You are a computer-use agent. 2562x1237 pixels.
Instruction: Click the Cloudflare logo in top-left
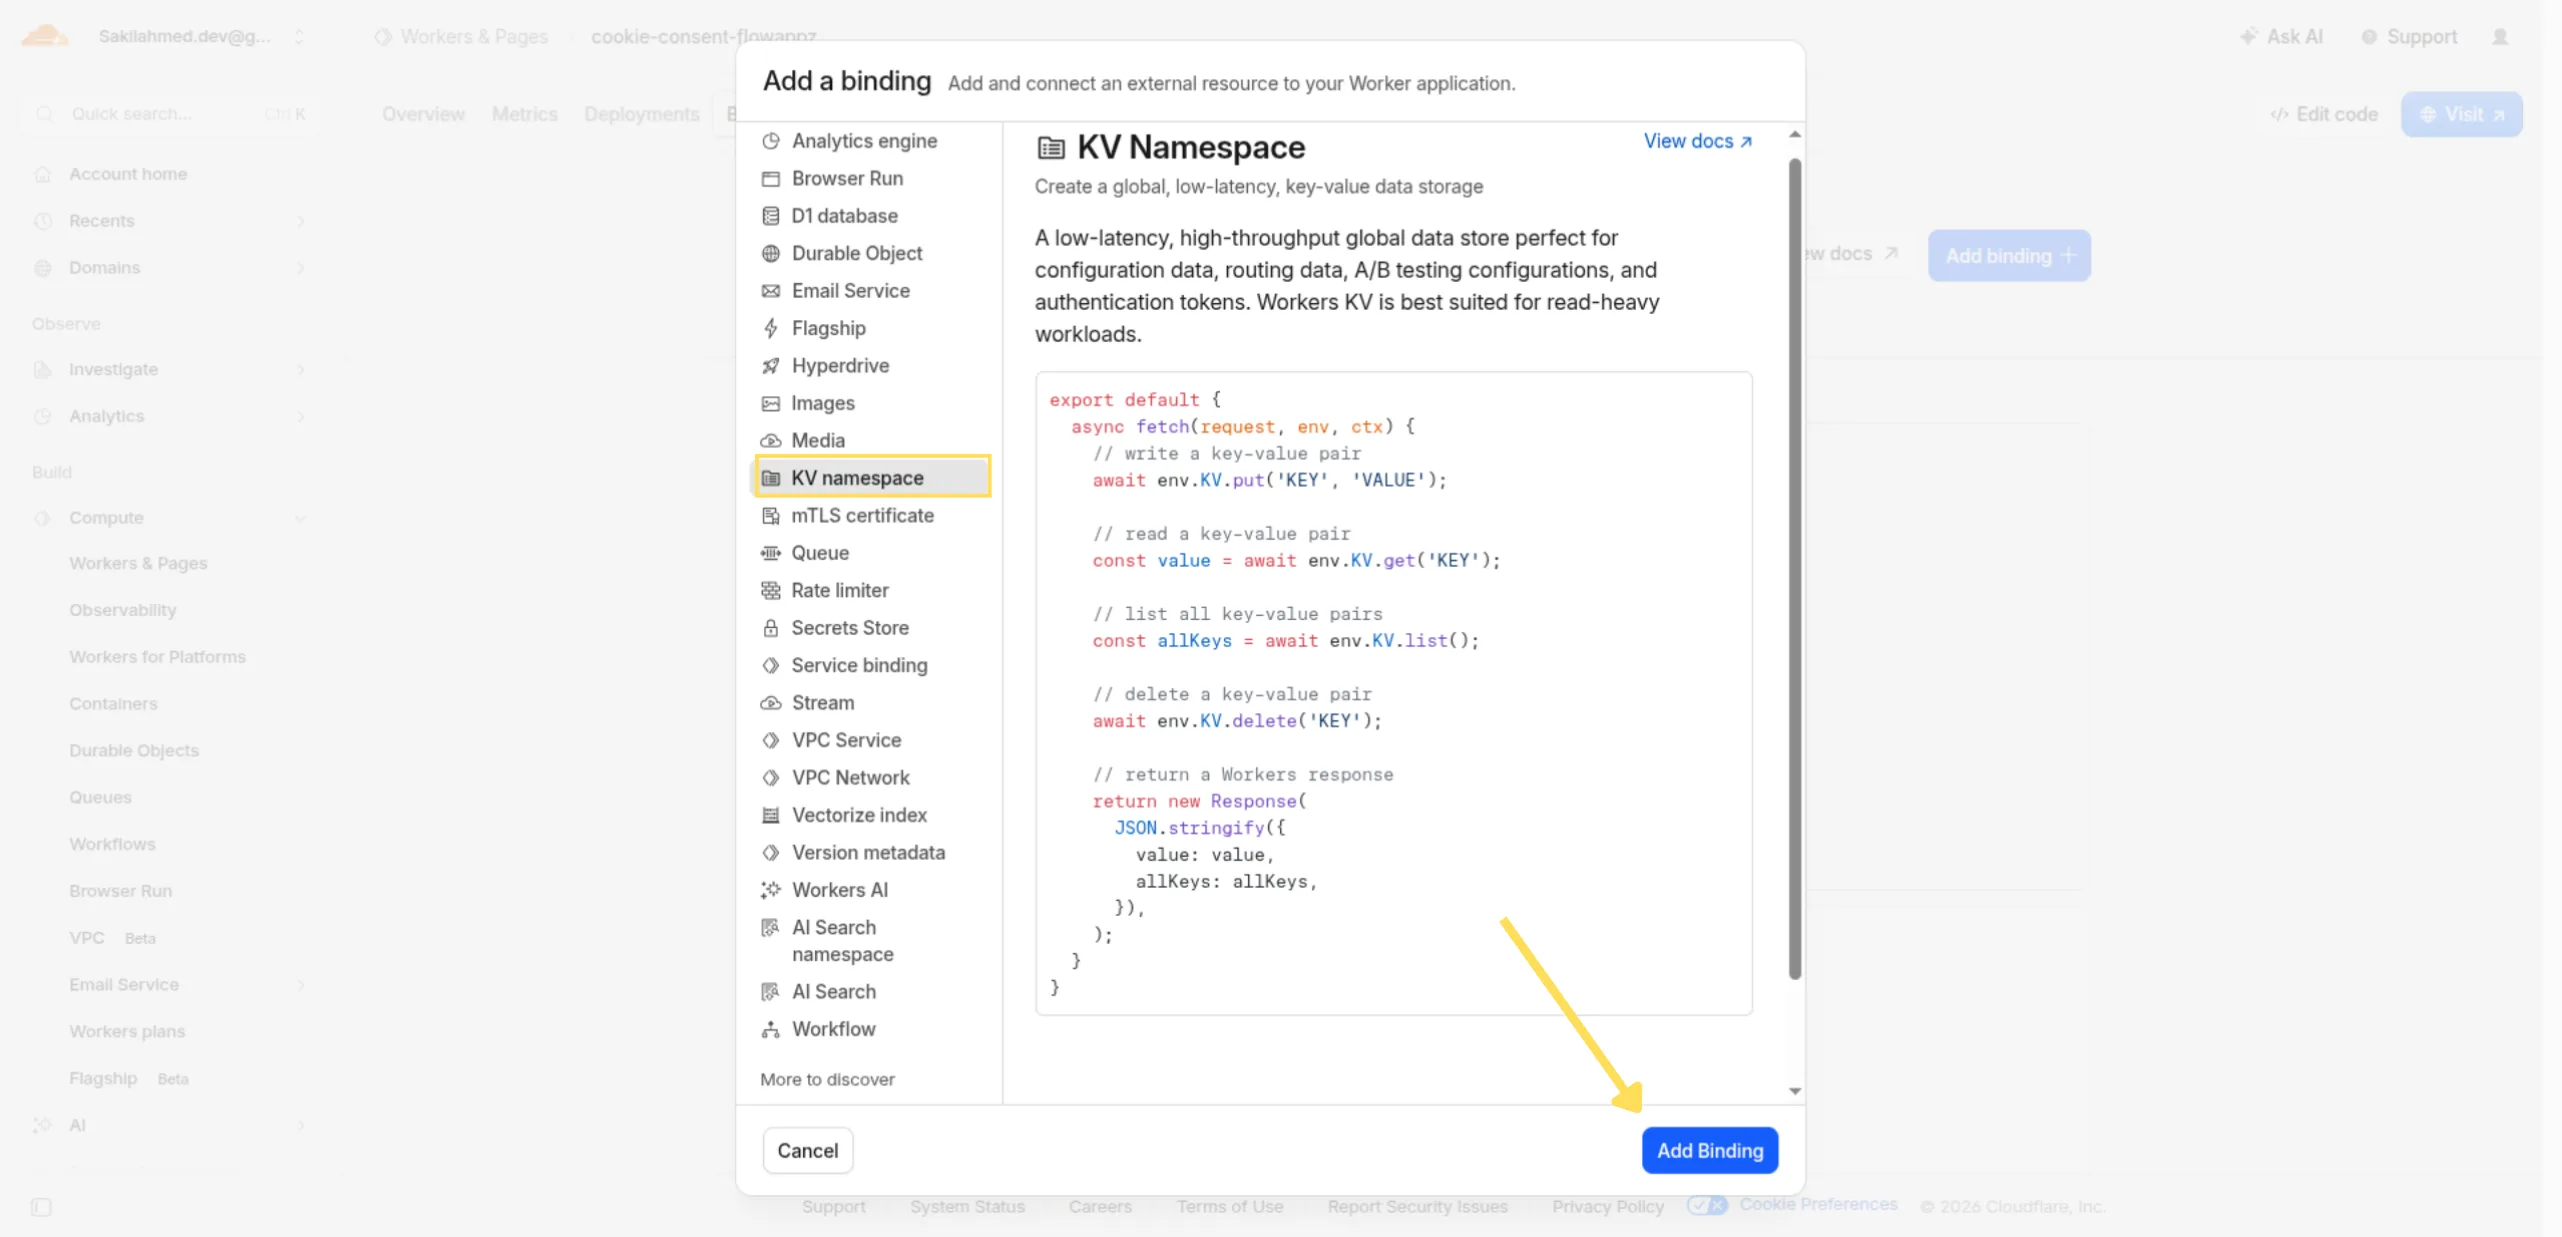pyautogui.click(x=45, y=36)
